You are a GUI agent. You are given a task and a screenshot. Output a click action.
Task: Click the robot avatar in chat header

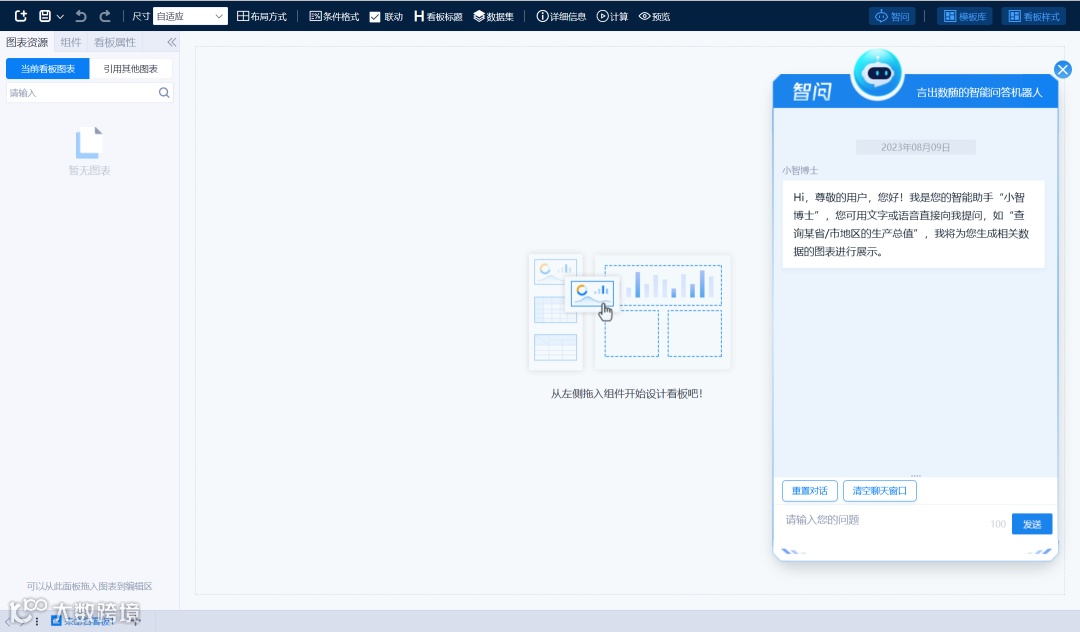point(878,74)
